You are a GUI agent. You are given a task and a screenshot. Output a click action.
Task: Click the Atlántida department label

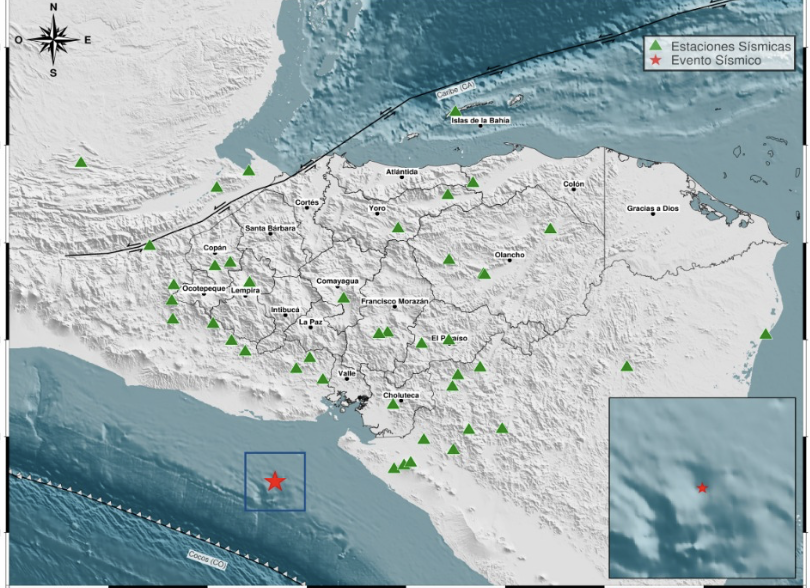(x=402, y=172)
